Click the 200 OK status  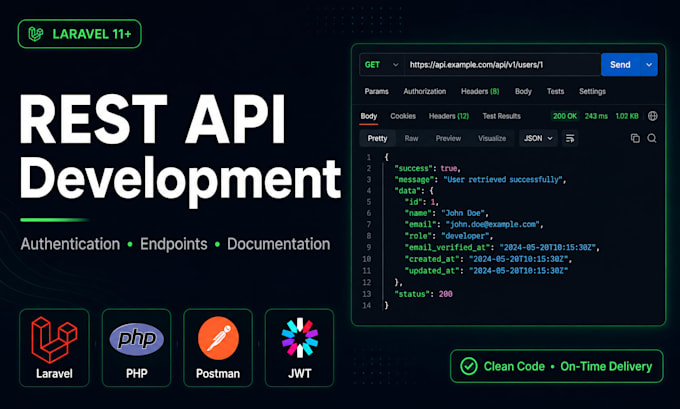[565, 116]
